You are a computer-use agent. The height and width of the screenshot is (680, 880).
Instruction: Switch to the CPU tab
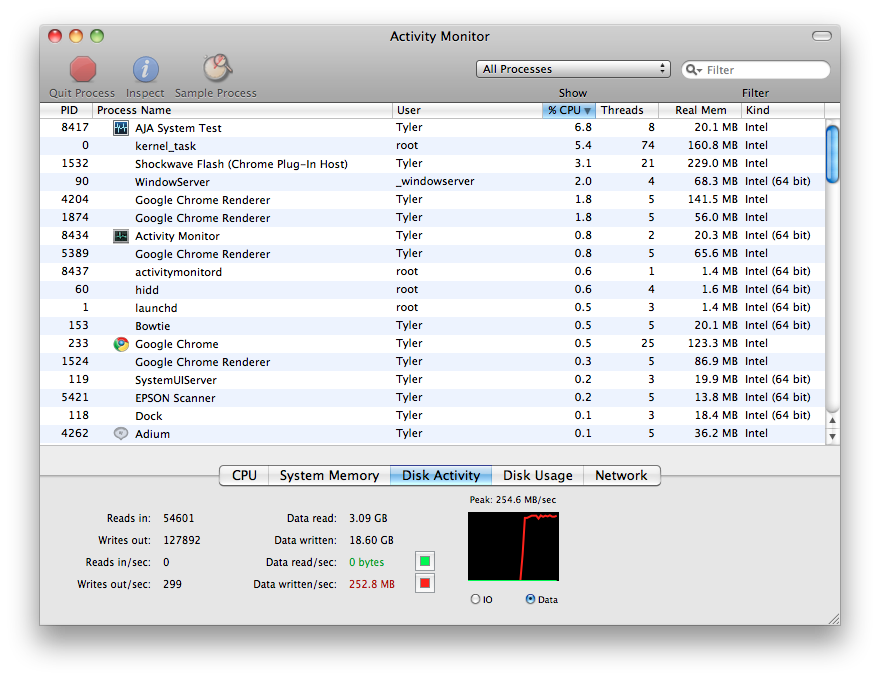(x=244, y=475)
